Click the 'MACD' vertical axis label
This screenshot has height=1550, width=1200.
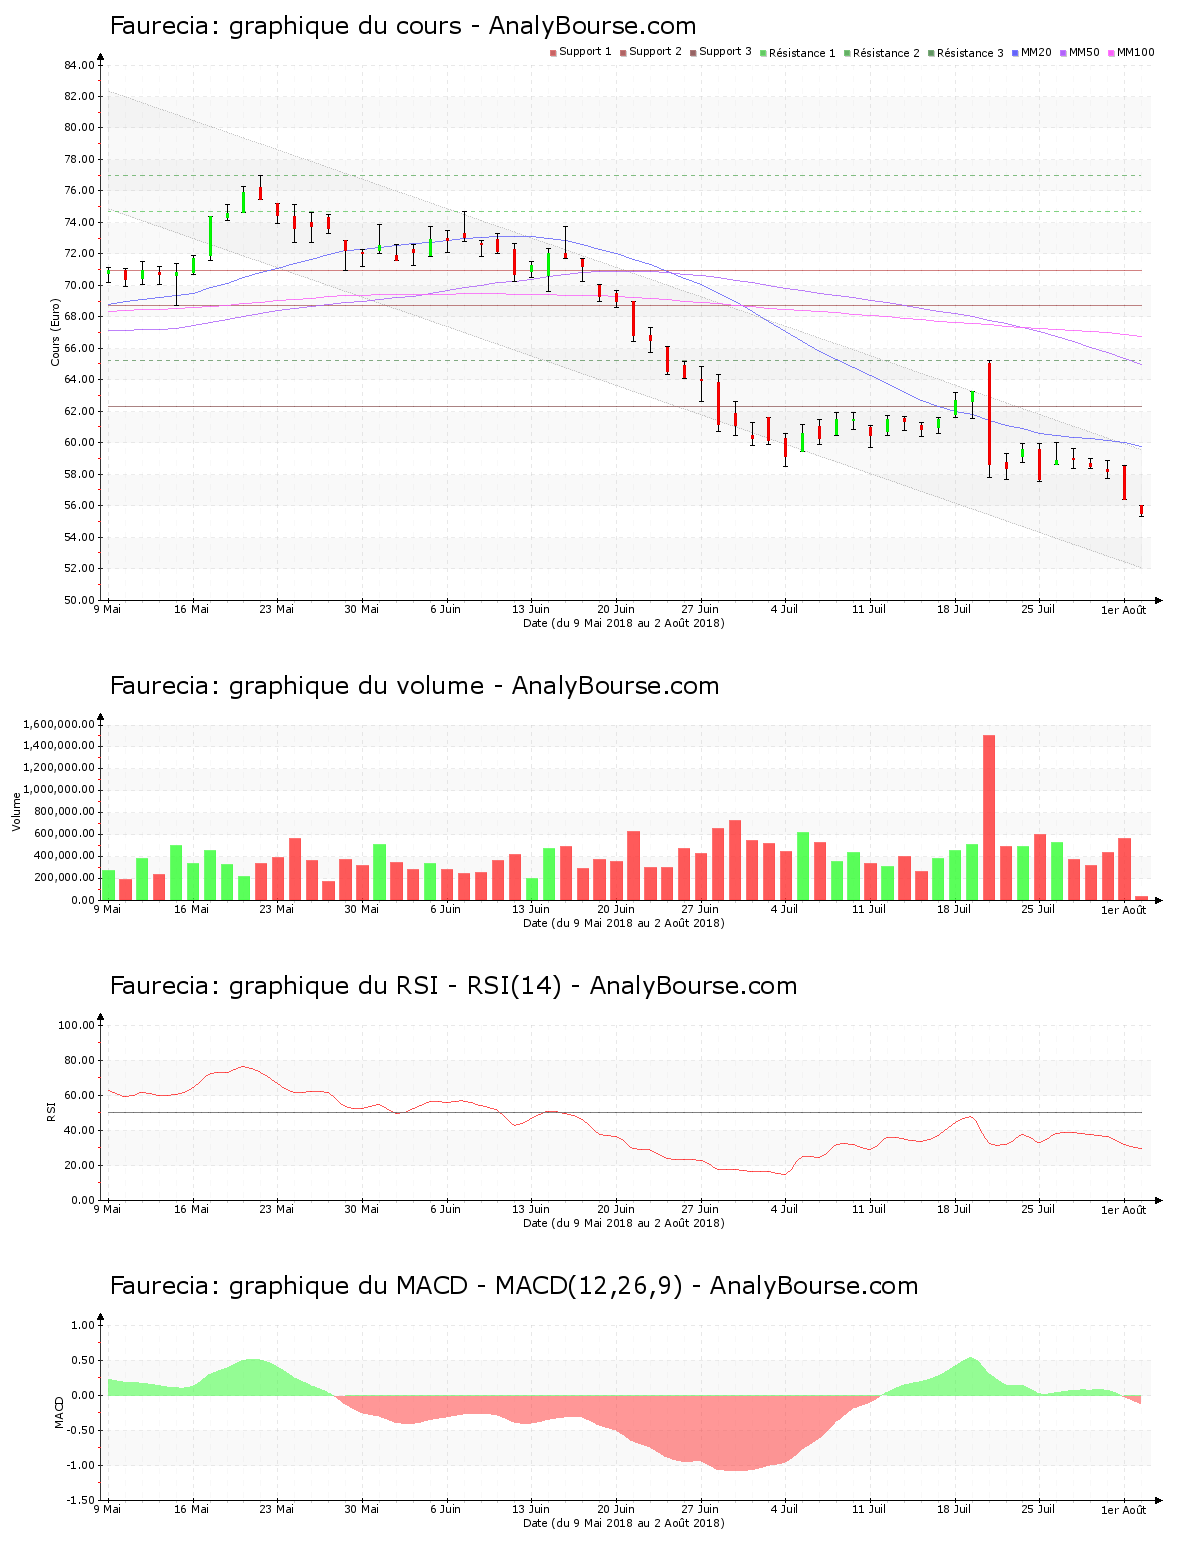coord(59,1412)
